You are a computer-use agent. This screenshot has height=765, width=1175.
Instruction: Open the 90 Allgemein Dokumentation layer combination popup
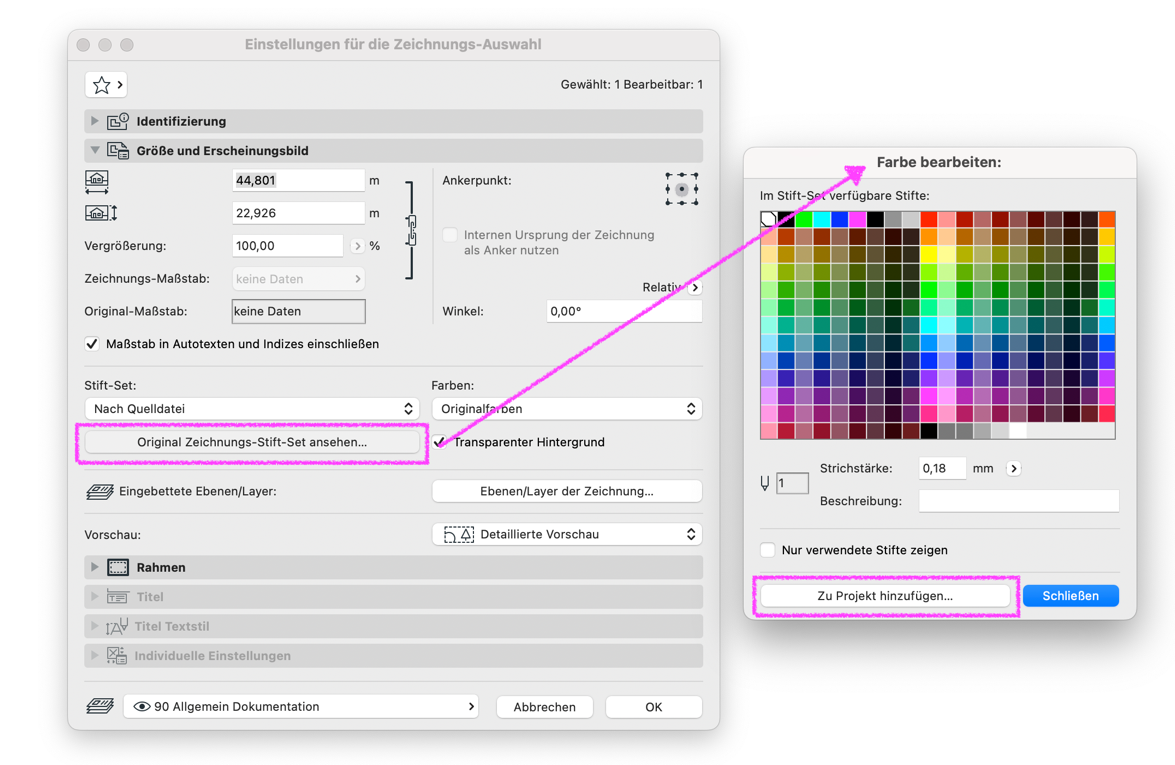[x=301, y=707]
